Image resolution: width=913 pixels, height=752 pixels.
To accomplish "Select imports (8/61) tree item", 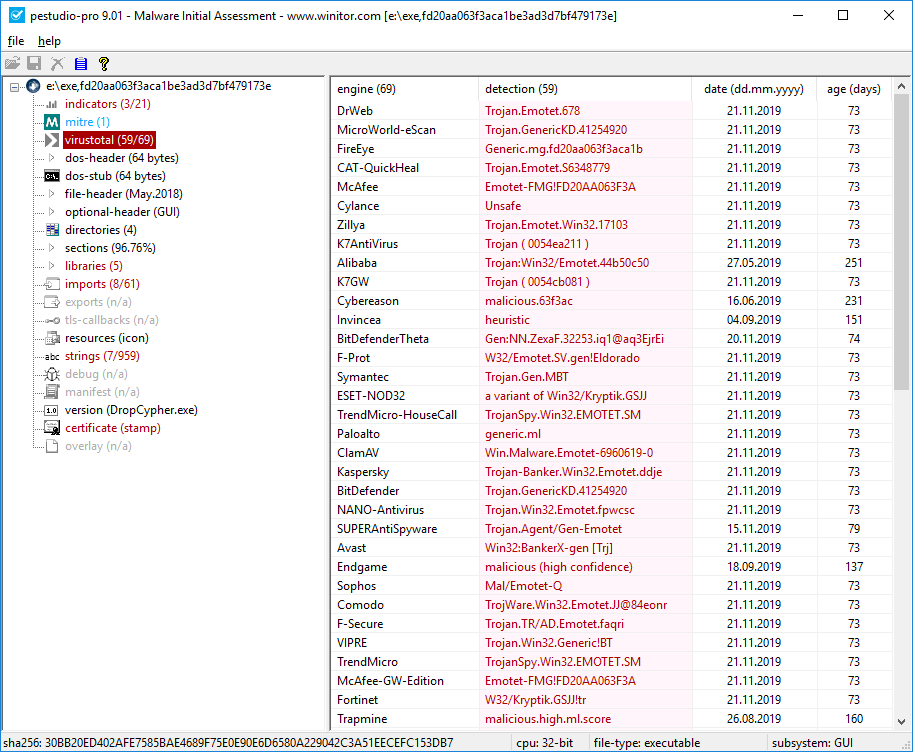I will pyautogui.click(x=102, y=284).
